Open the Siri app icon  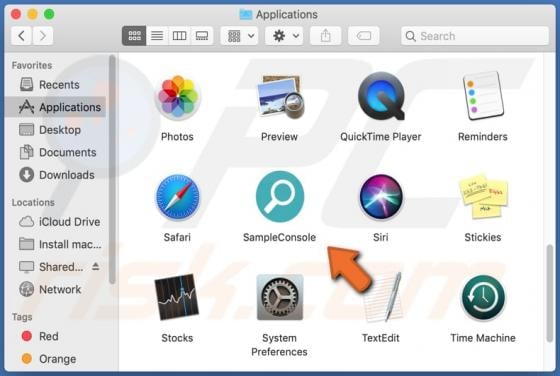[381, 197]
